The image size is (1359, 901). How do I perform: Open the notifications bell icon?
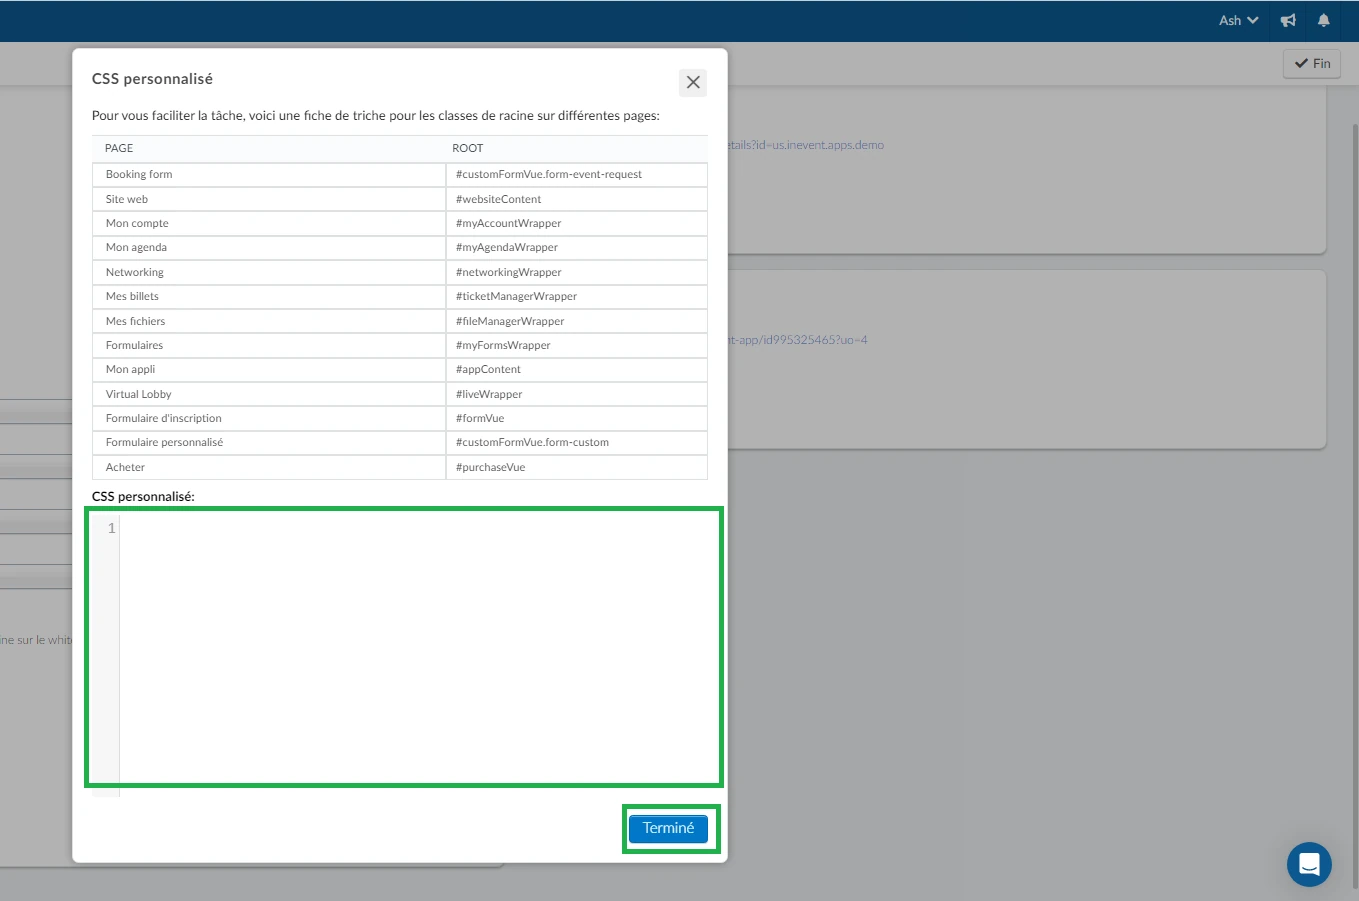(x=1323, y=20)
